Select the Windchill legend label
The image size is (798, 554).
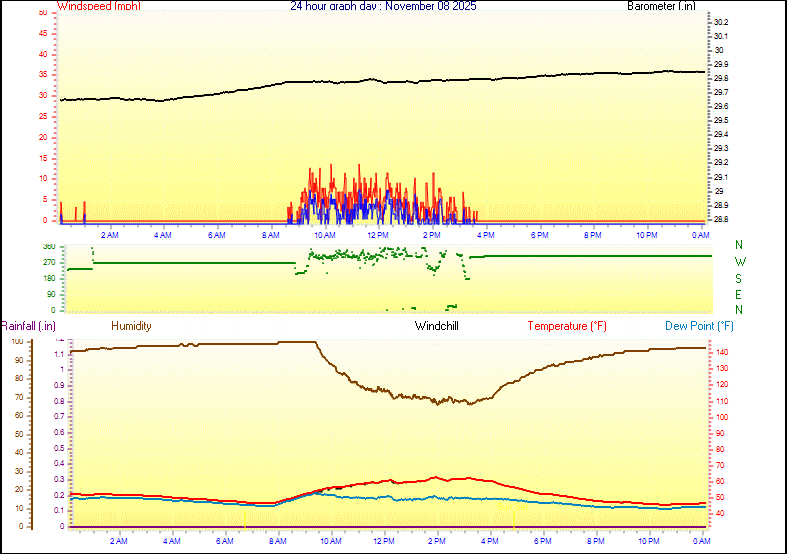tap(437, 326)
